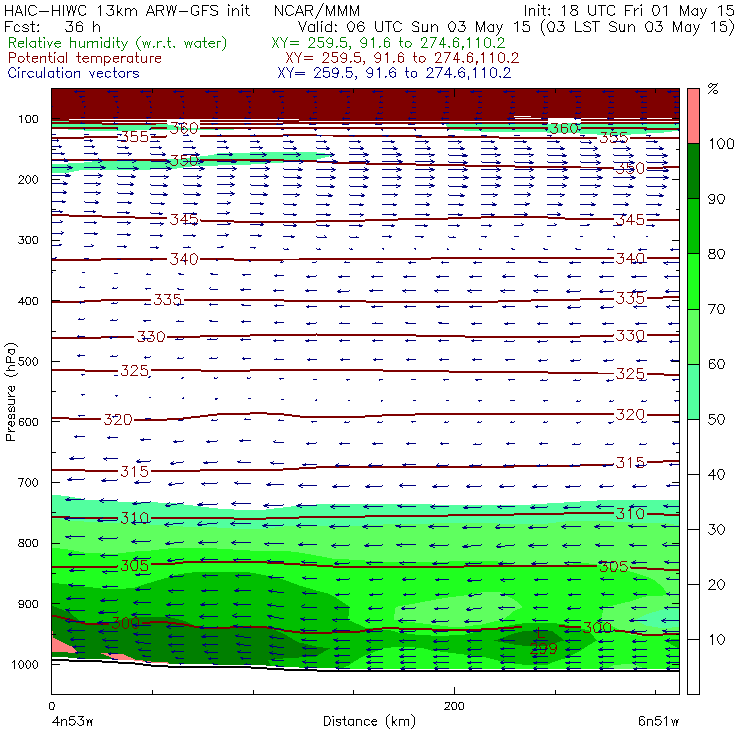The width and height of the screenshot is (740, 740).
Task: Click the right-side '320' contour label
Action: click(630, 415)
